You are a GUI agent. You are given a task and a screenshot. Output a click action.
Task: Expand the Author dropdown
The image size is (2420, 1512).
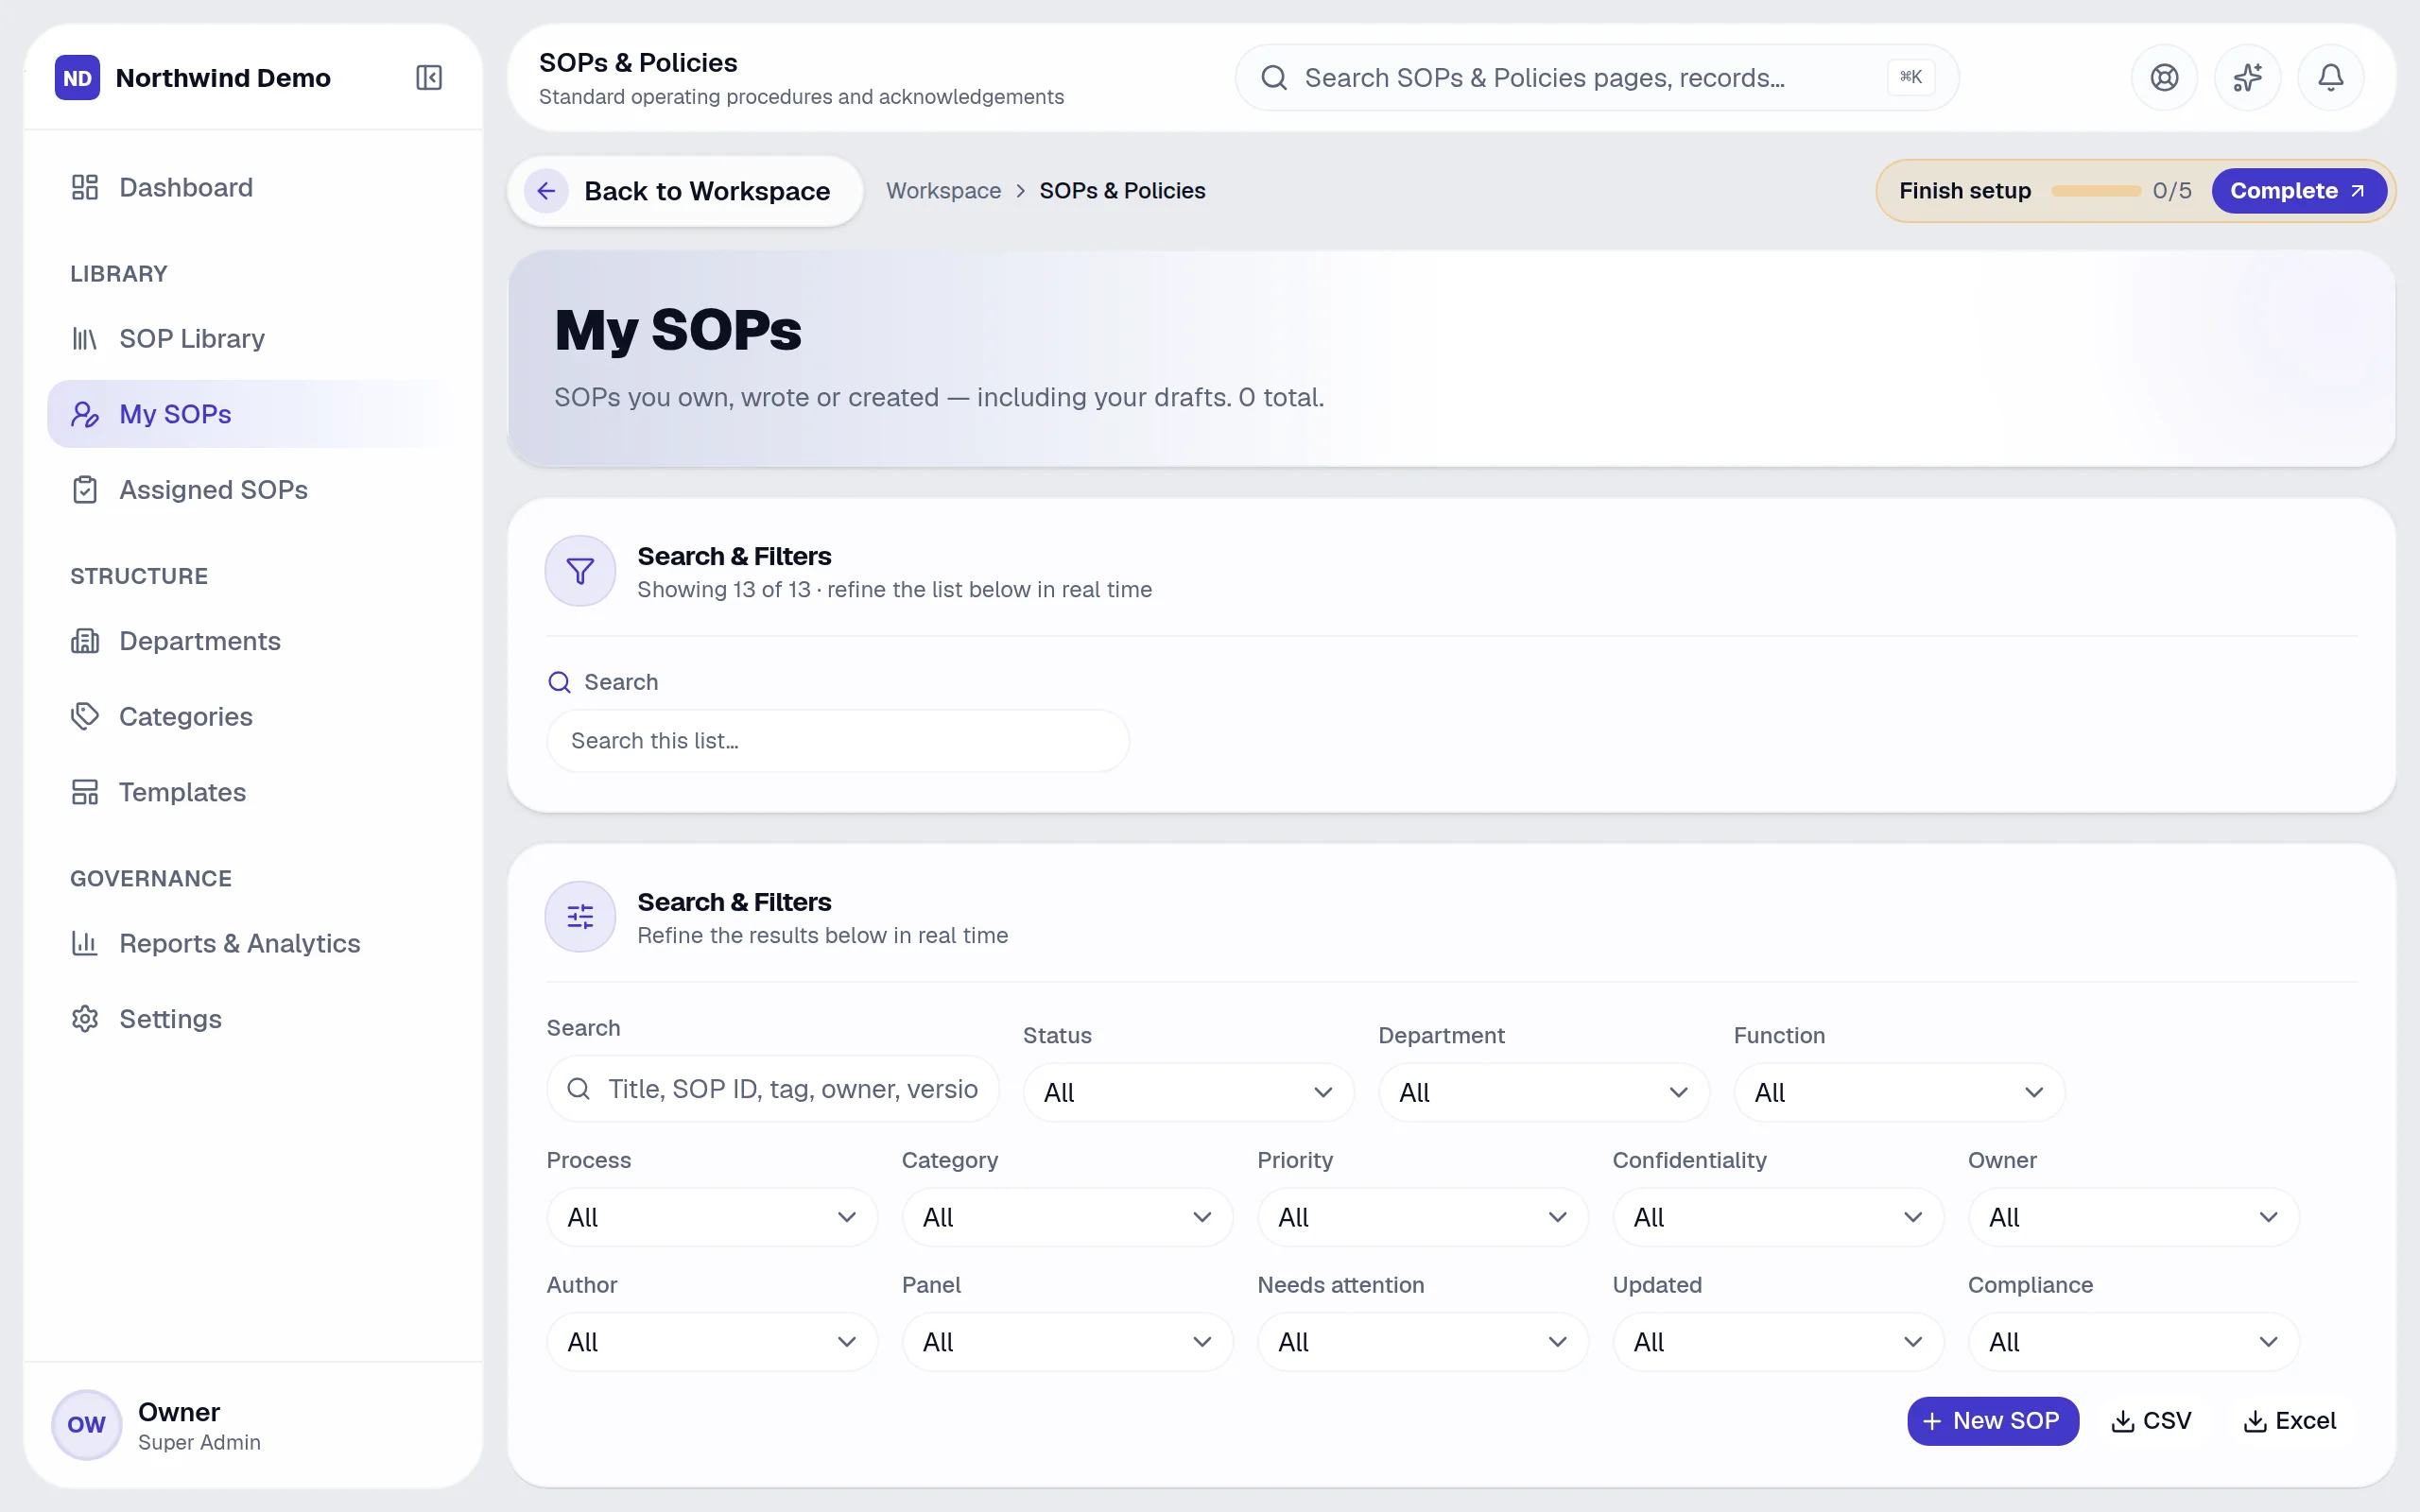[712, 1342]
